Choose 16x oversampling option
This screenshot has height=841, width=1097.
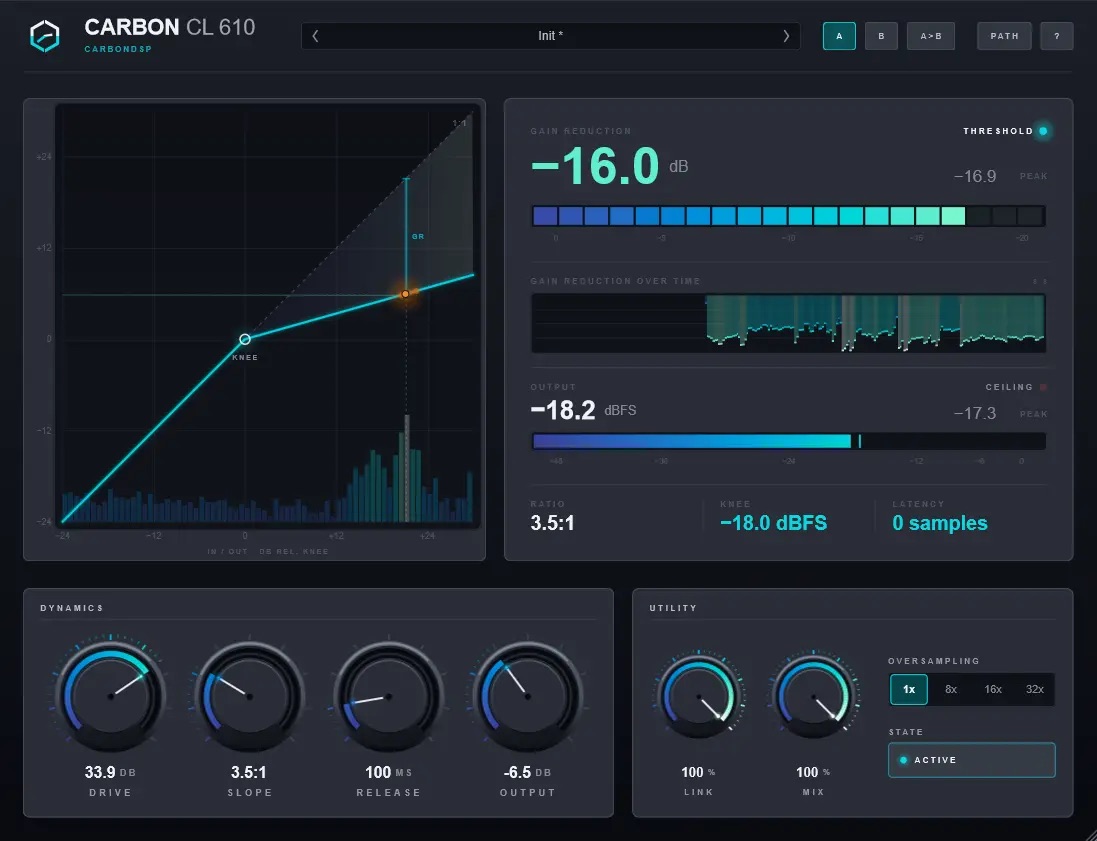tap(993, 689)
